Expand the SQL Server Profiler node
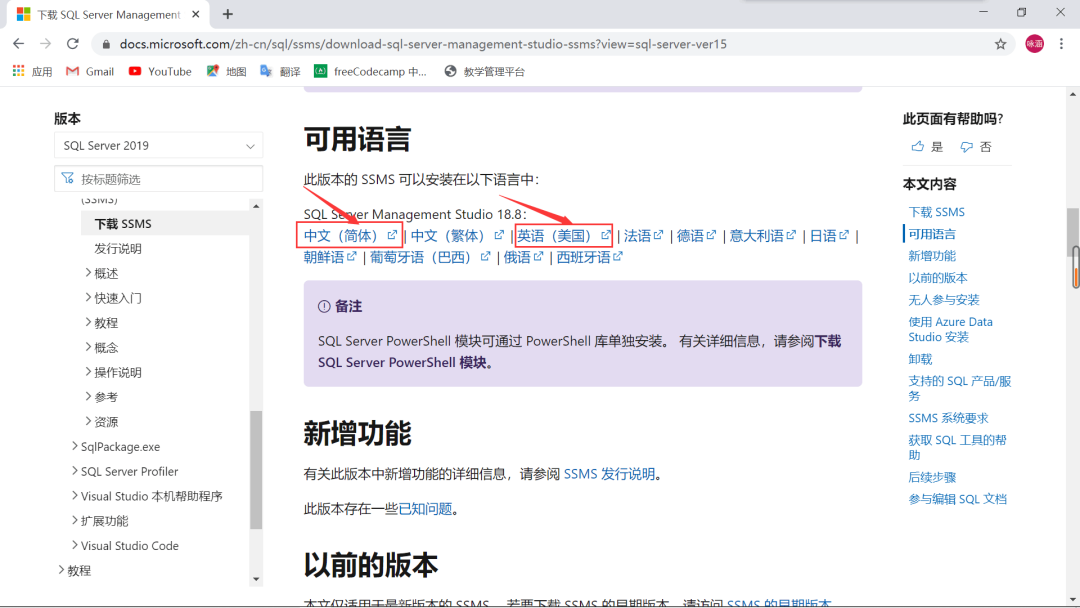 (74, 471)
